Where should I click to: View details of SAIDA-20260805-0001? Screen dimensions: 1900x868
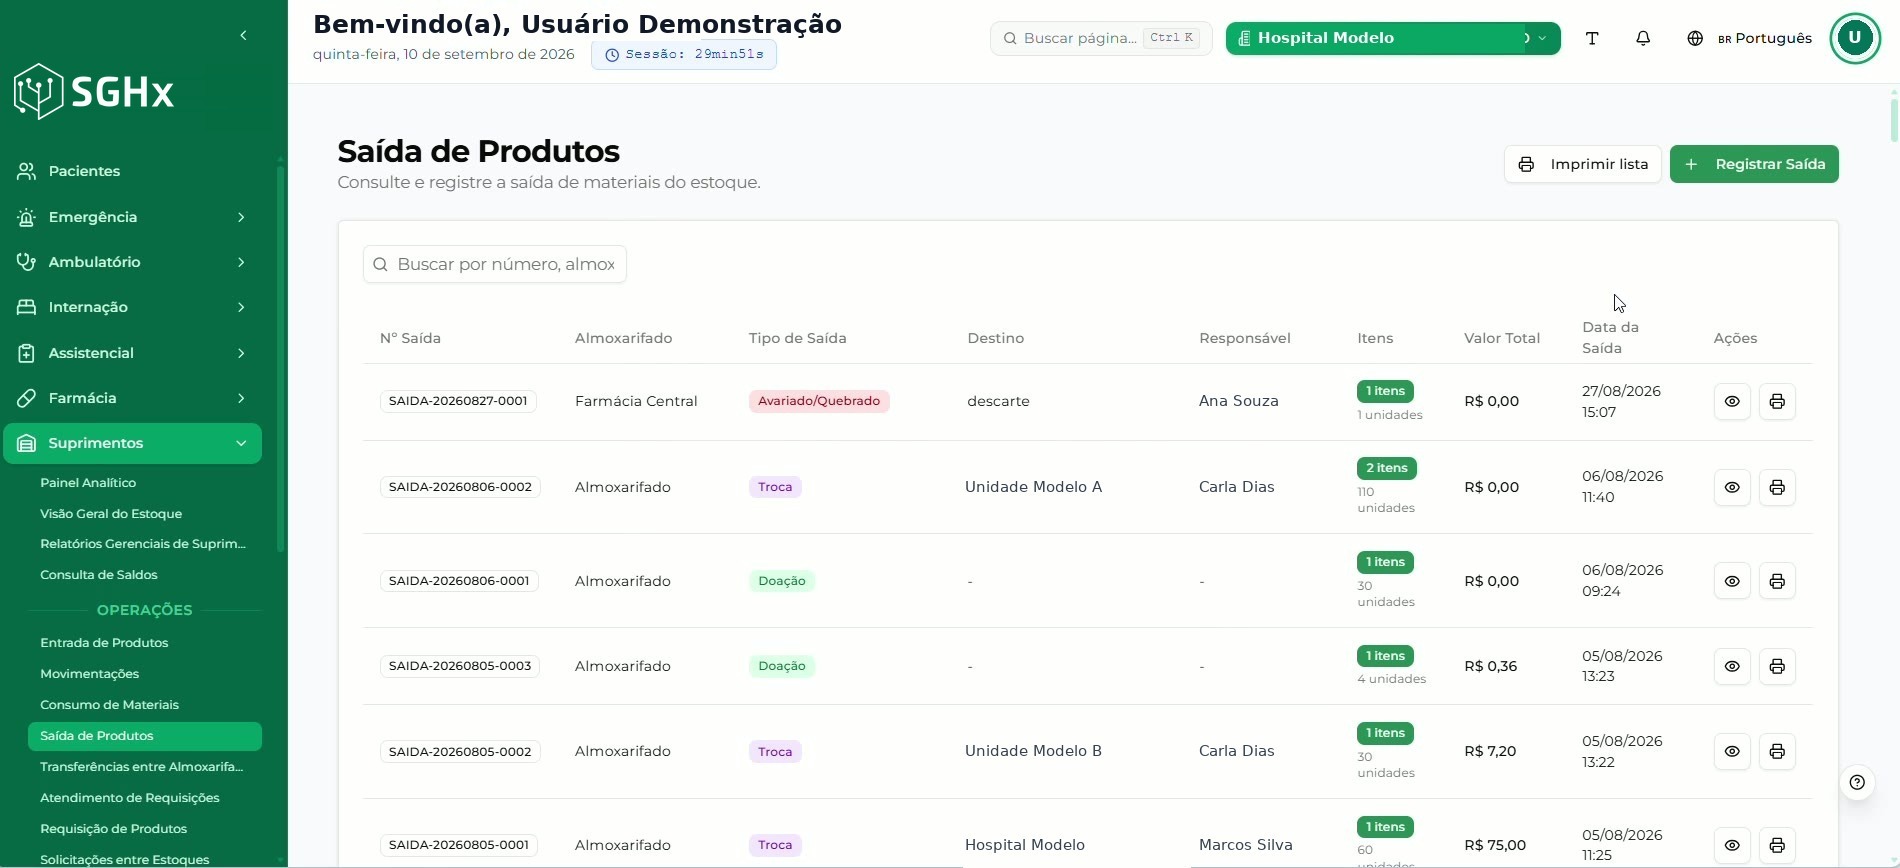pyautogui.click(x=1732, y=845)
